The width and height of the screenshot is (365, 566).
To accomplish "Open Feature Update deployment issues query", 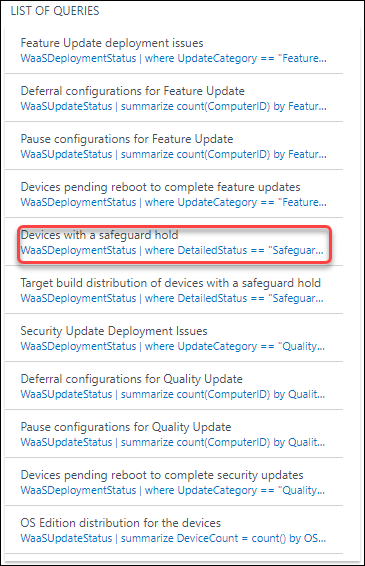I will pyautogui.click(x=112, y=43).
